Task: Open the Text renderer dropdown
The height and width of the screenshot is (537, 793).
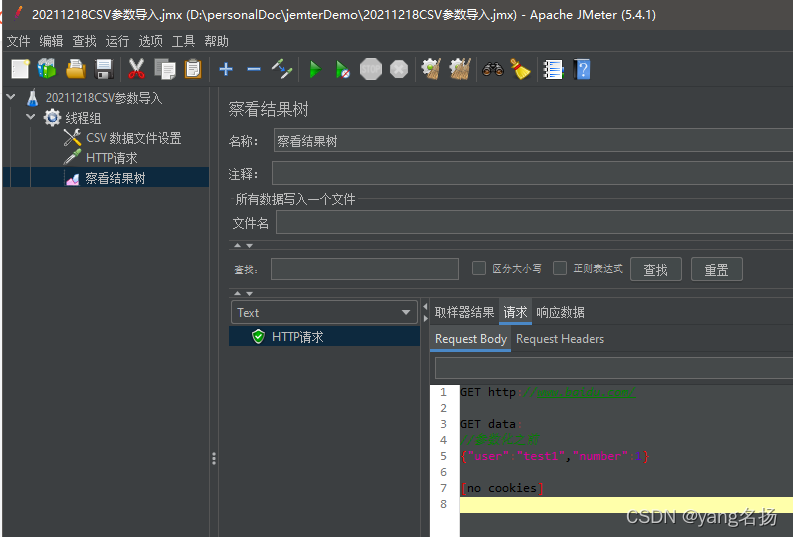Action: coord(324,313)
